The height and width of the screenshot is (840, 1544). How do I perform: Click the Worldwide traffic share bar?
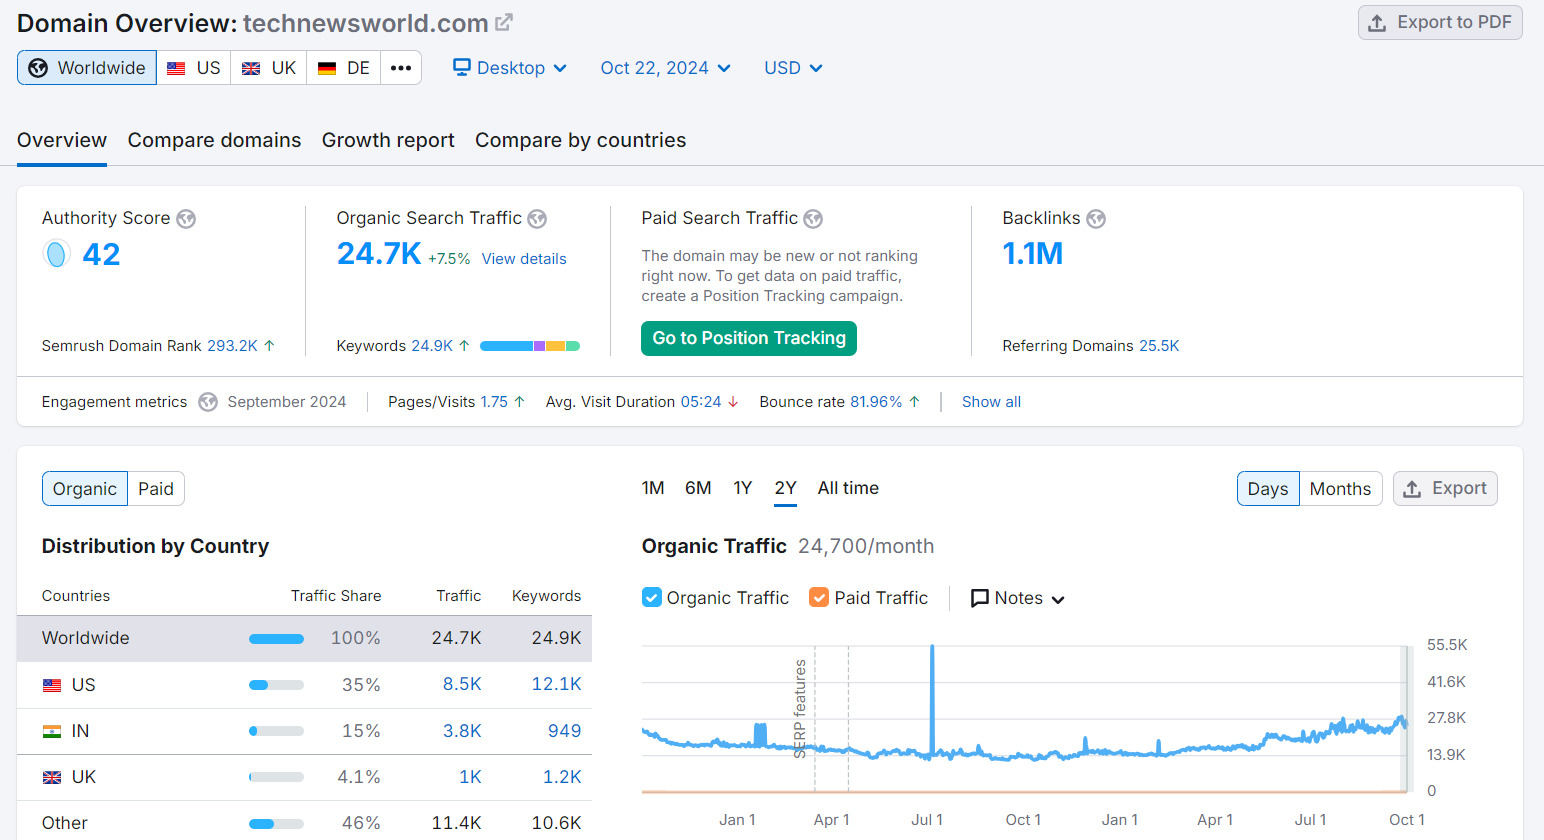(x=276, y=639)
